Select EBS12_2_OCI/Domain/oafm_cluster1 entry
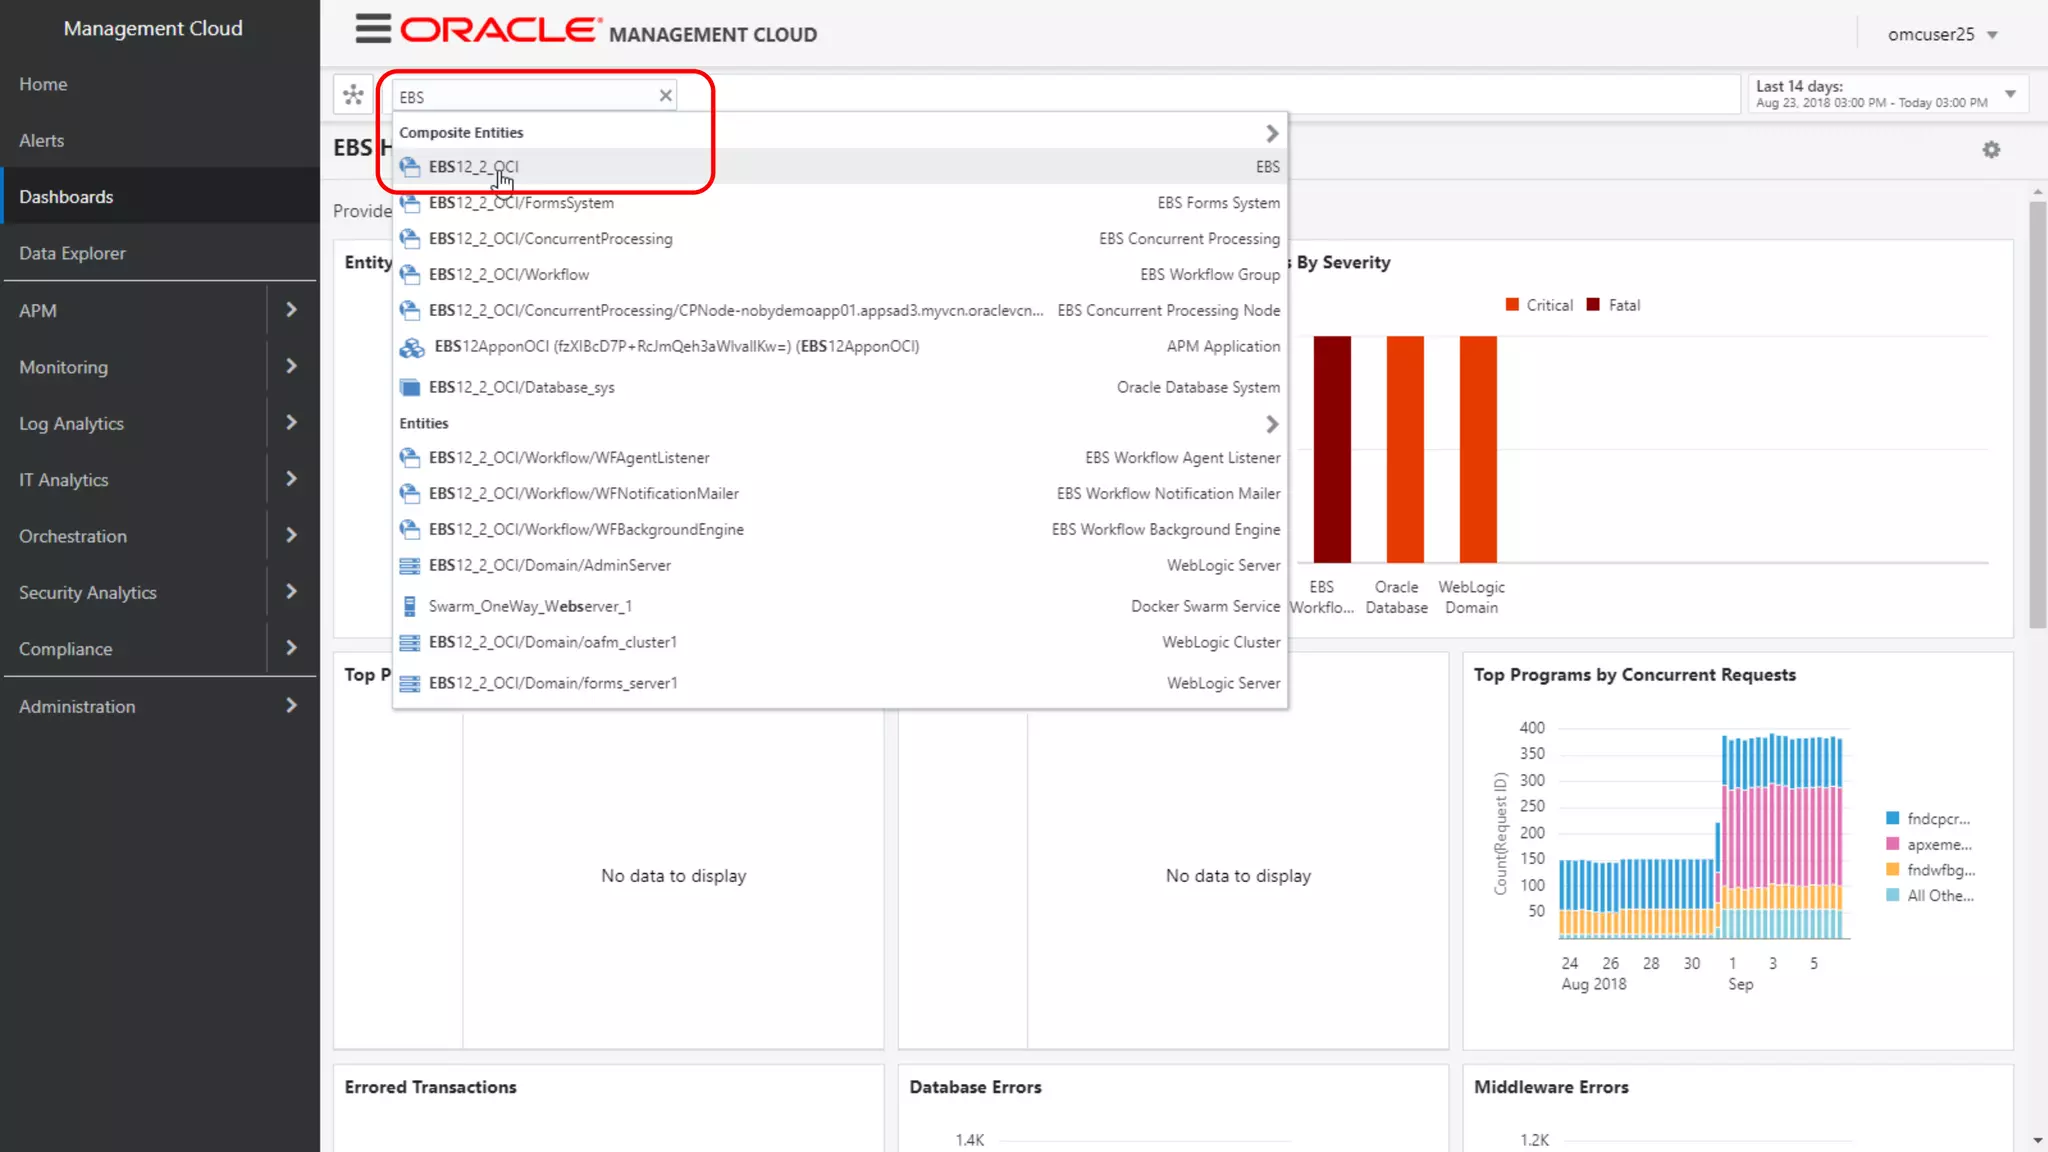 point(840,643)
